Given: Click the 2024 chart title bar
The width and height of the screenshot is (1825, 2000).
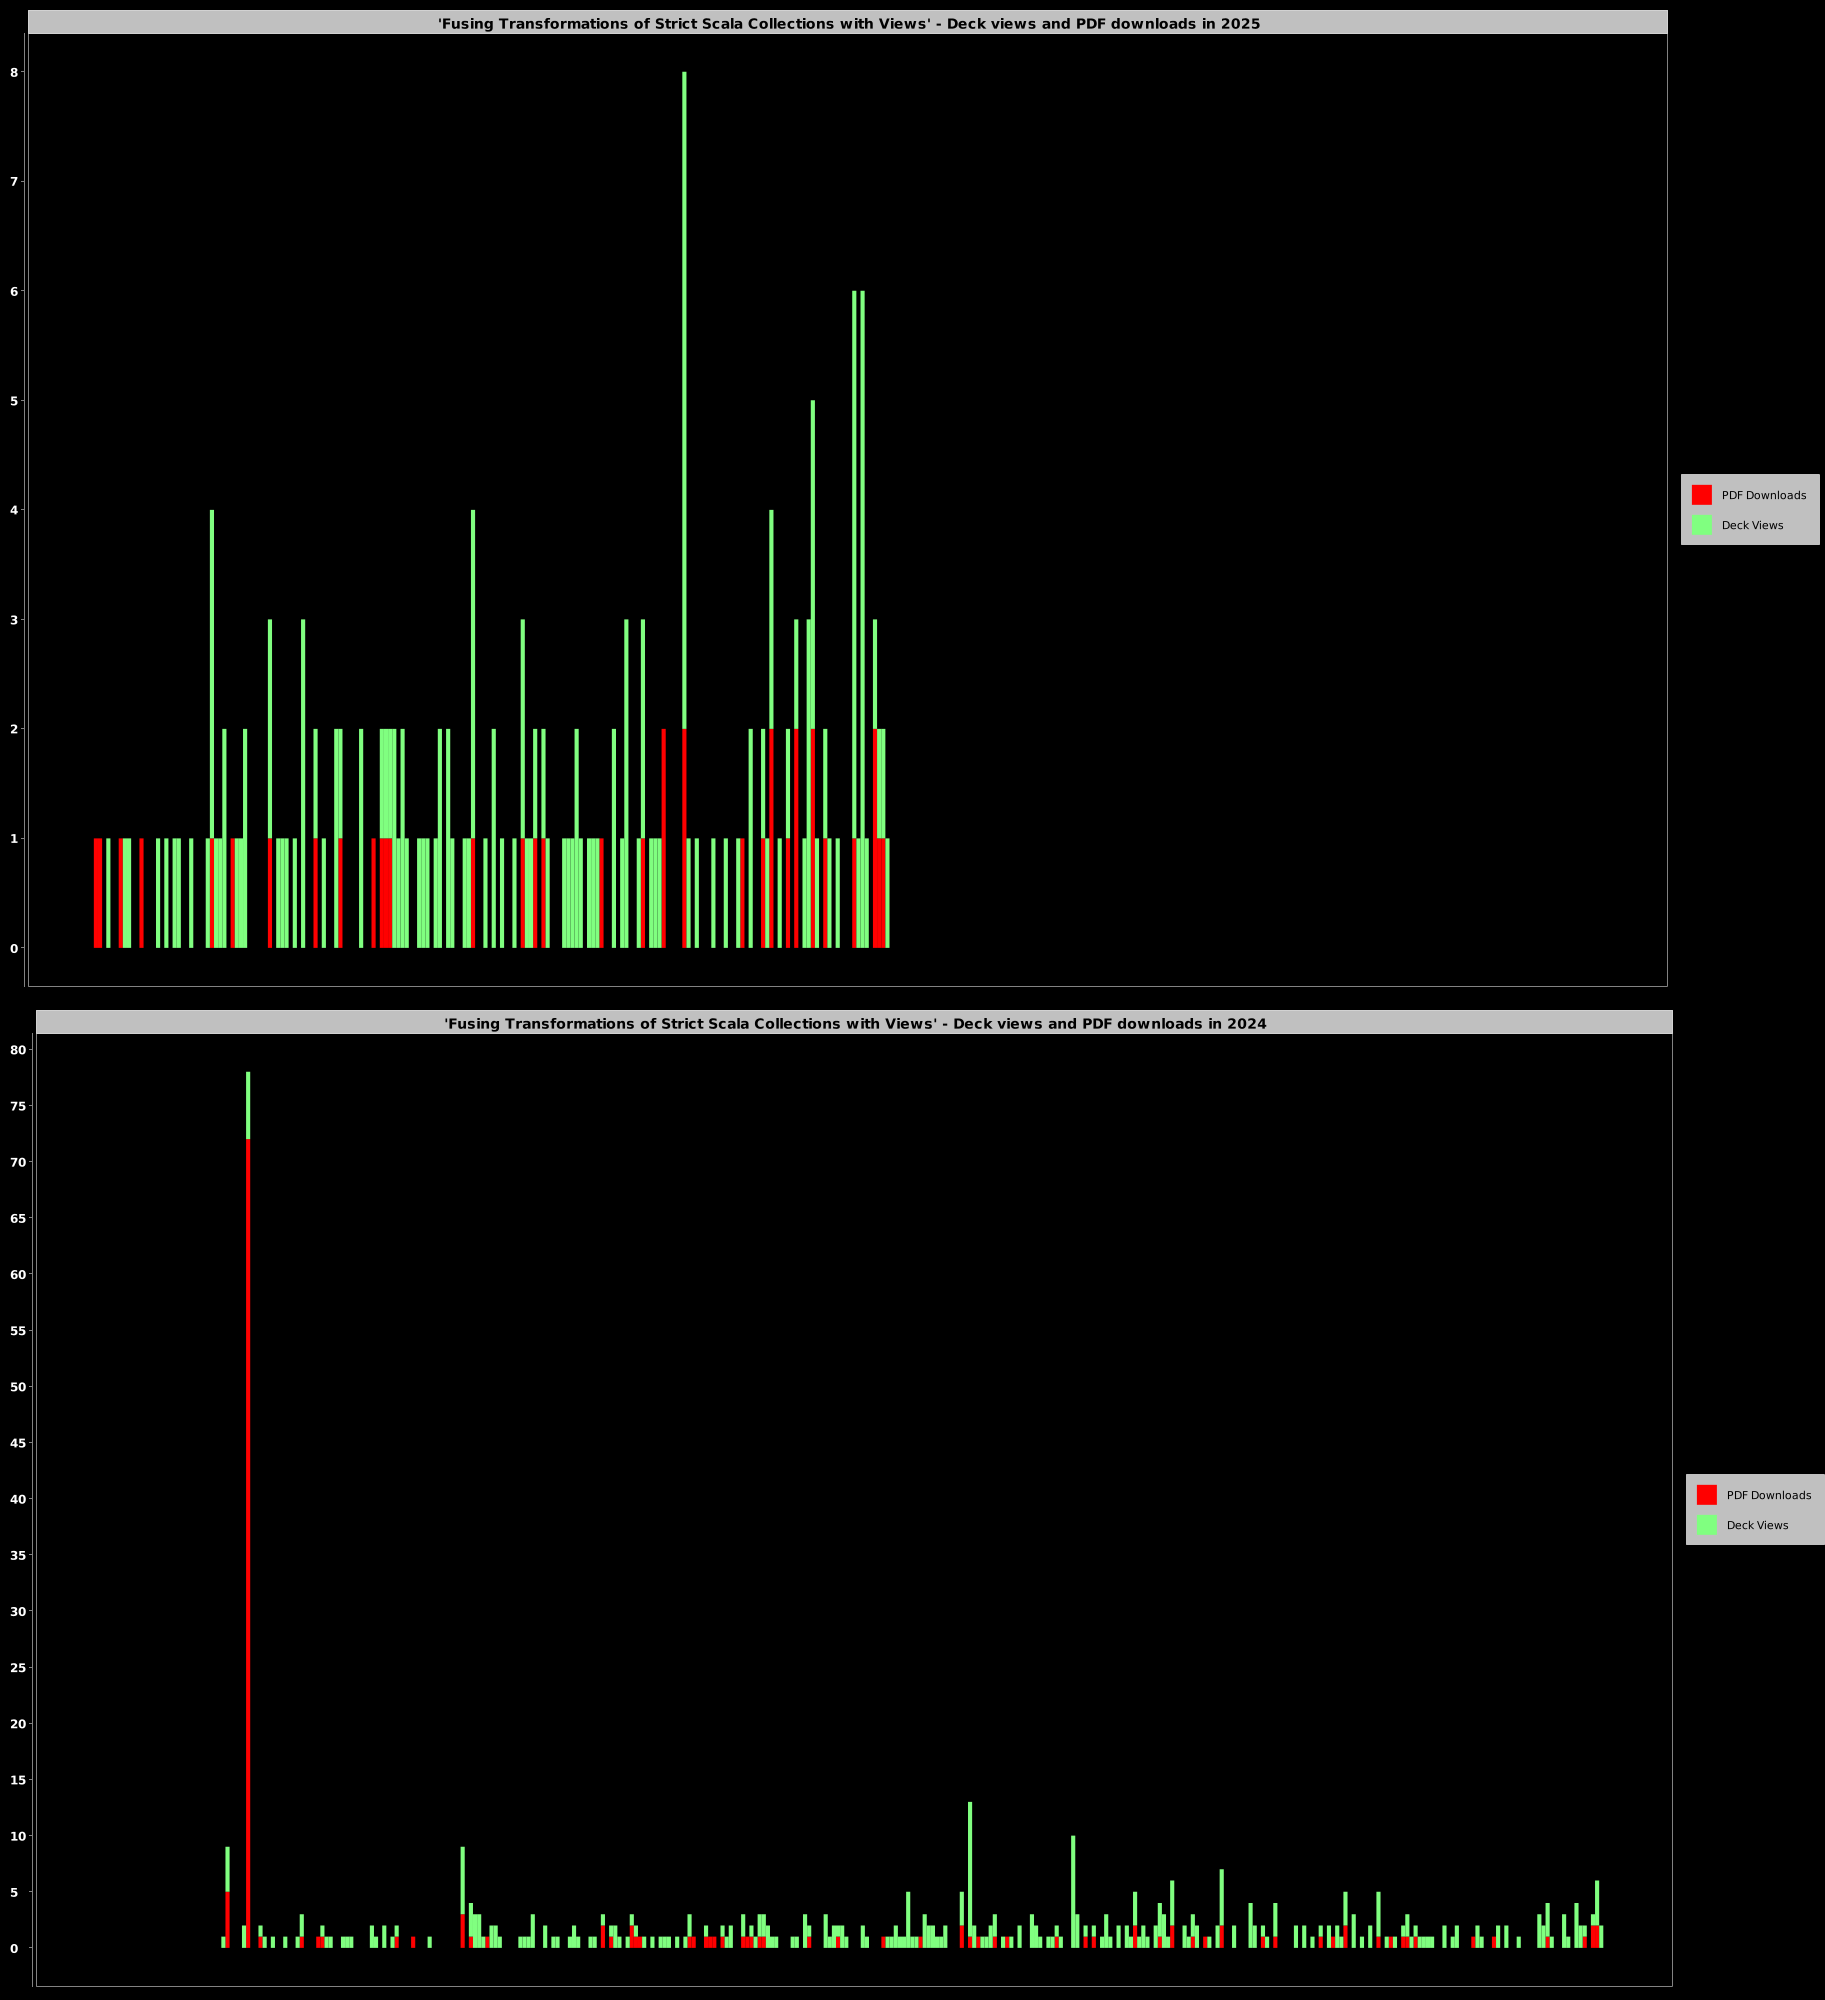Looking at the screenshot, I should [x=854, y=1023].
